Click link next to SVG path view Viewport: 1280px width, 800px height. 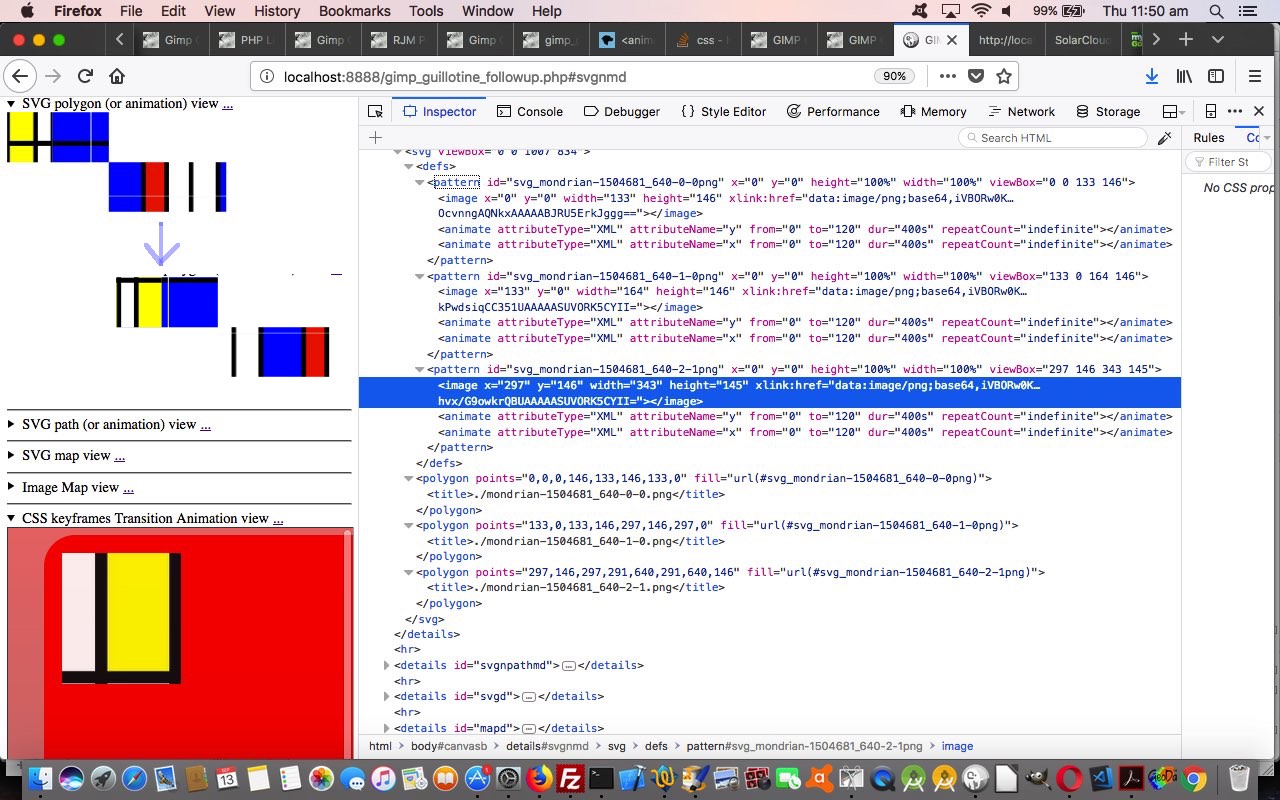pyautogui.click(x=205, y=425)
